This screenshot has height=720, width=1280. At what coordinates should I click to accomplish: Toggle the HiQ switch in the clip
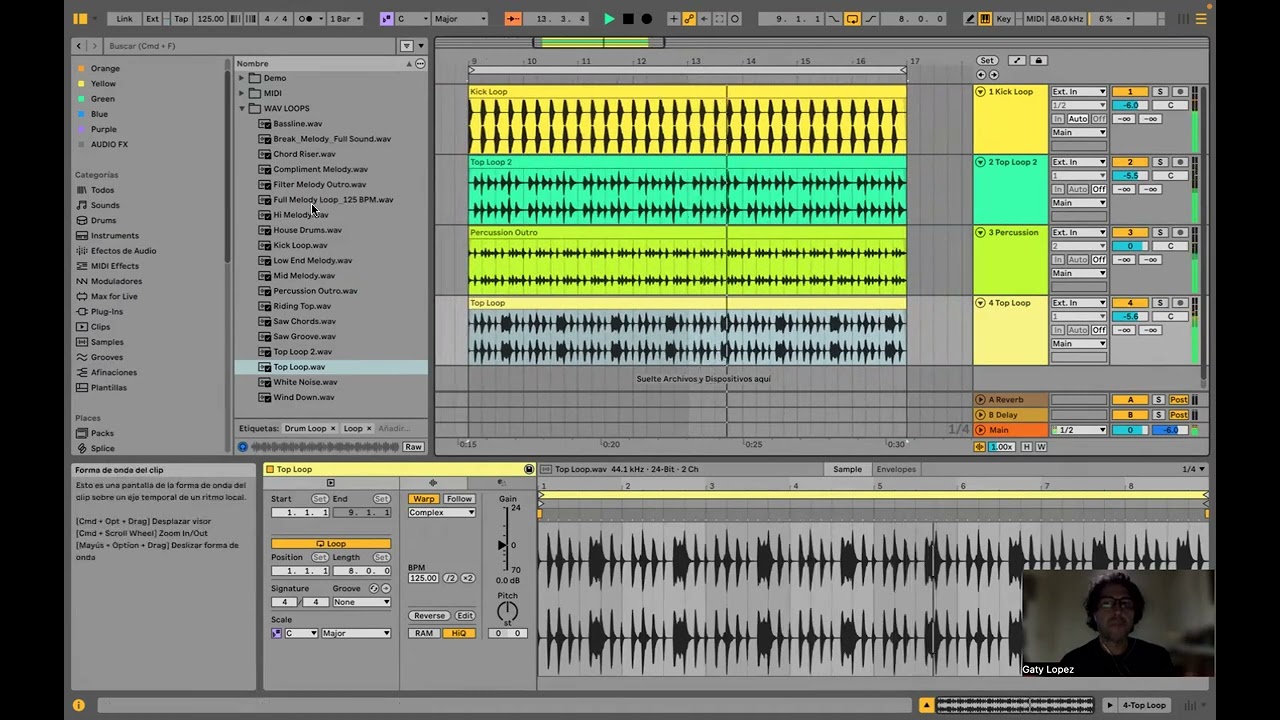click(459, 633)
